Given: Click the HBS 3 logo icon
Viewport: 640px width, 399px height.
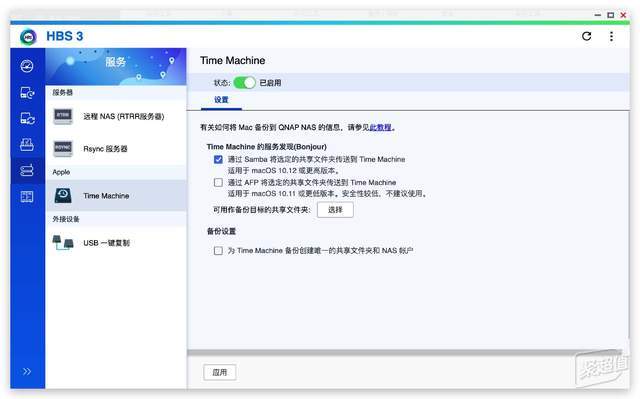Looking at the screenshot, I should [x=28, y=37].
